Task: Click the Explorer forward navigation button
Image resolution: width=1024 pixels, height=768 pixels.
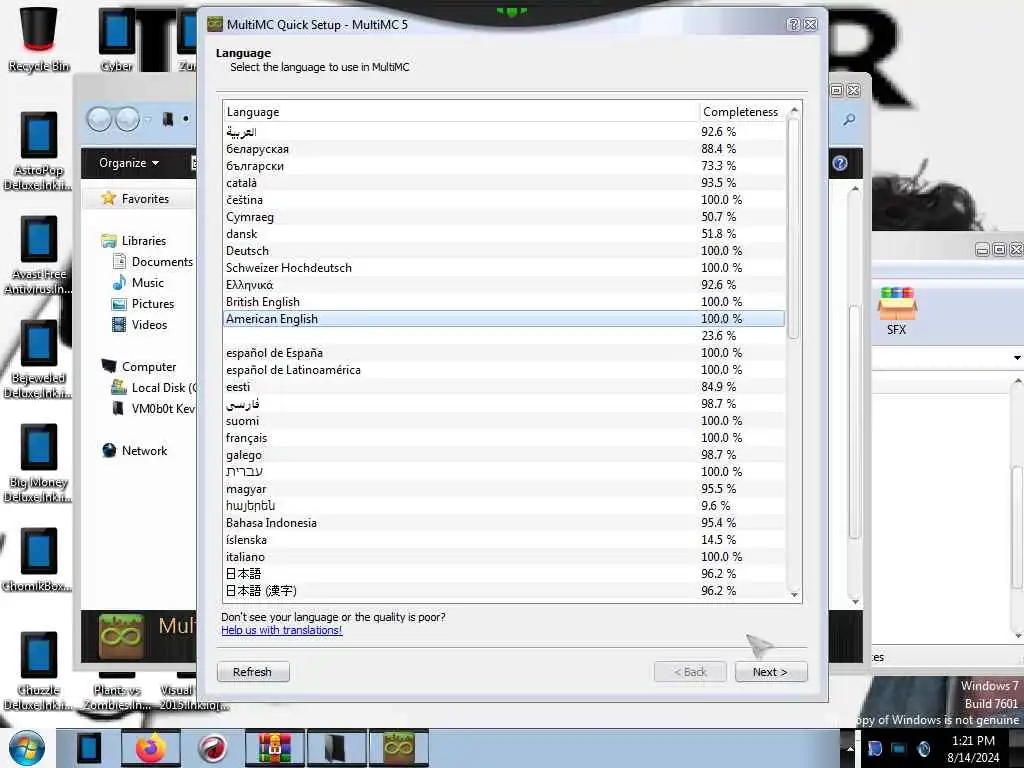Action: [127, 120]
